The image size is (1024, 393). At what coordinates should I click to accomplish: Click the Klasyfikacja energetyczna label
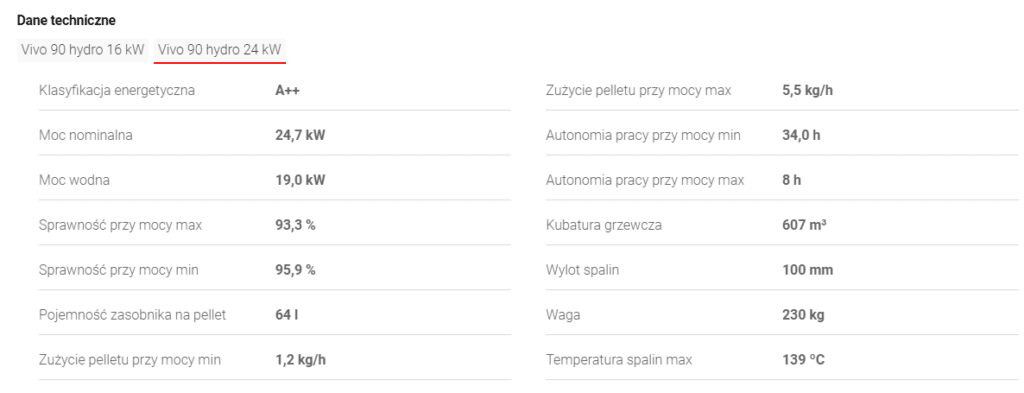pyautogui.click(x=117, y=91)
